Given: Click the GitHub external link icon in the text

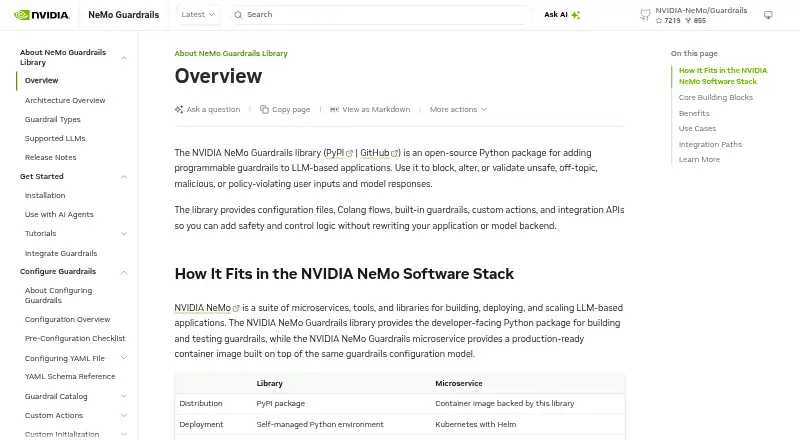Looking at the screenshot, I should (394, 153).
